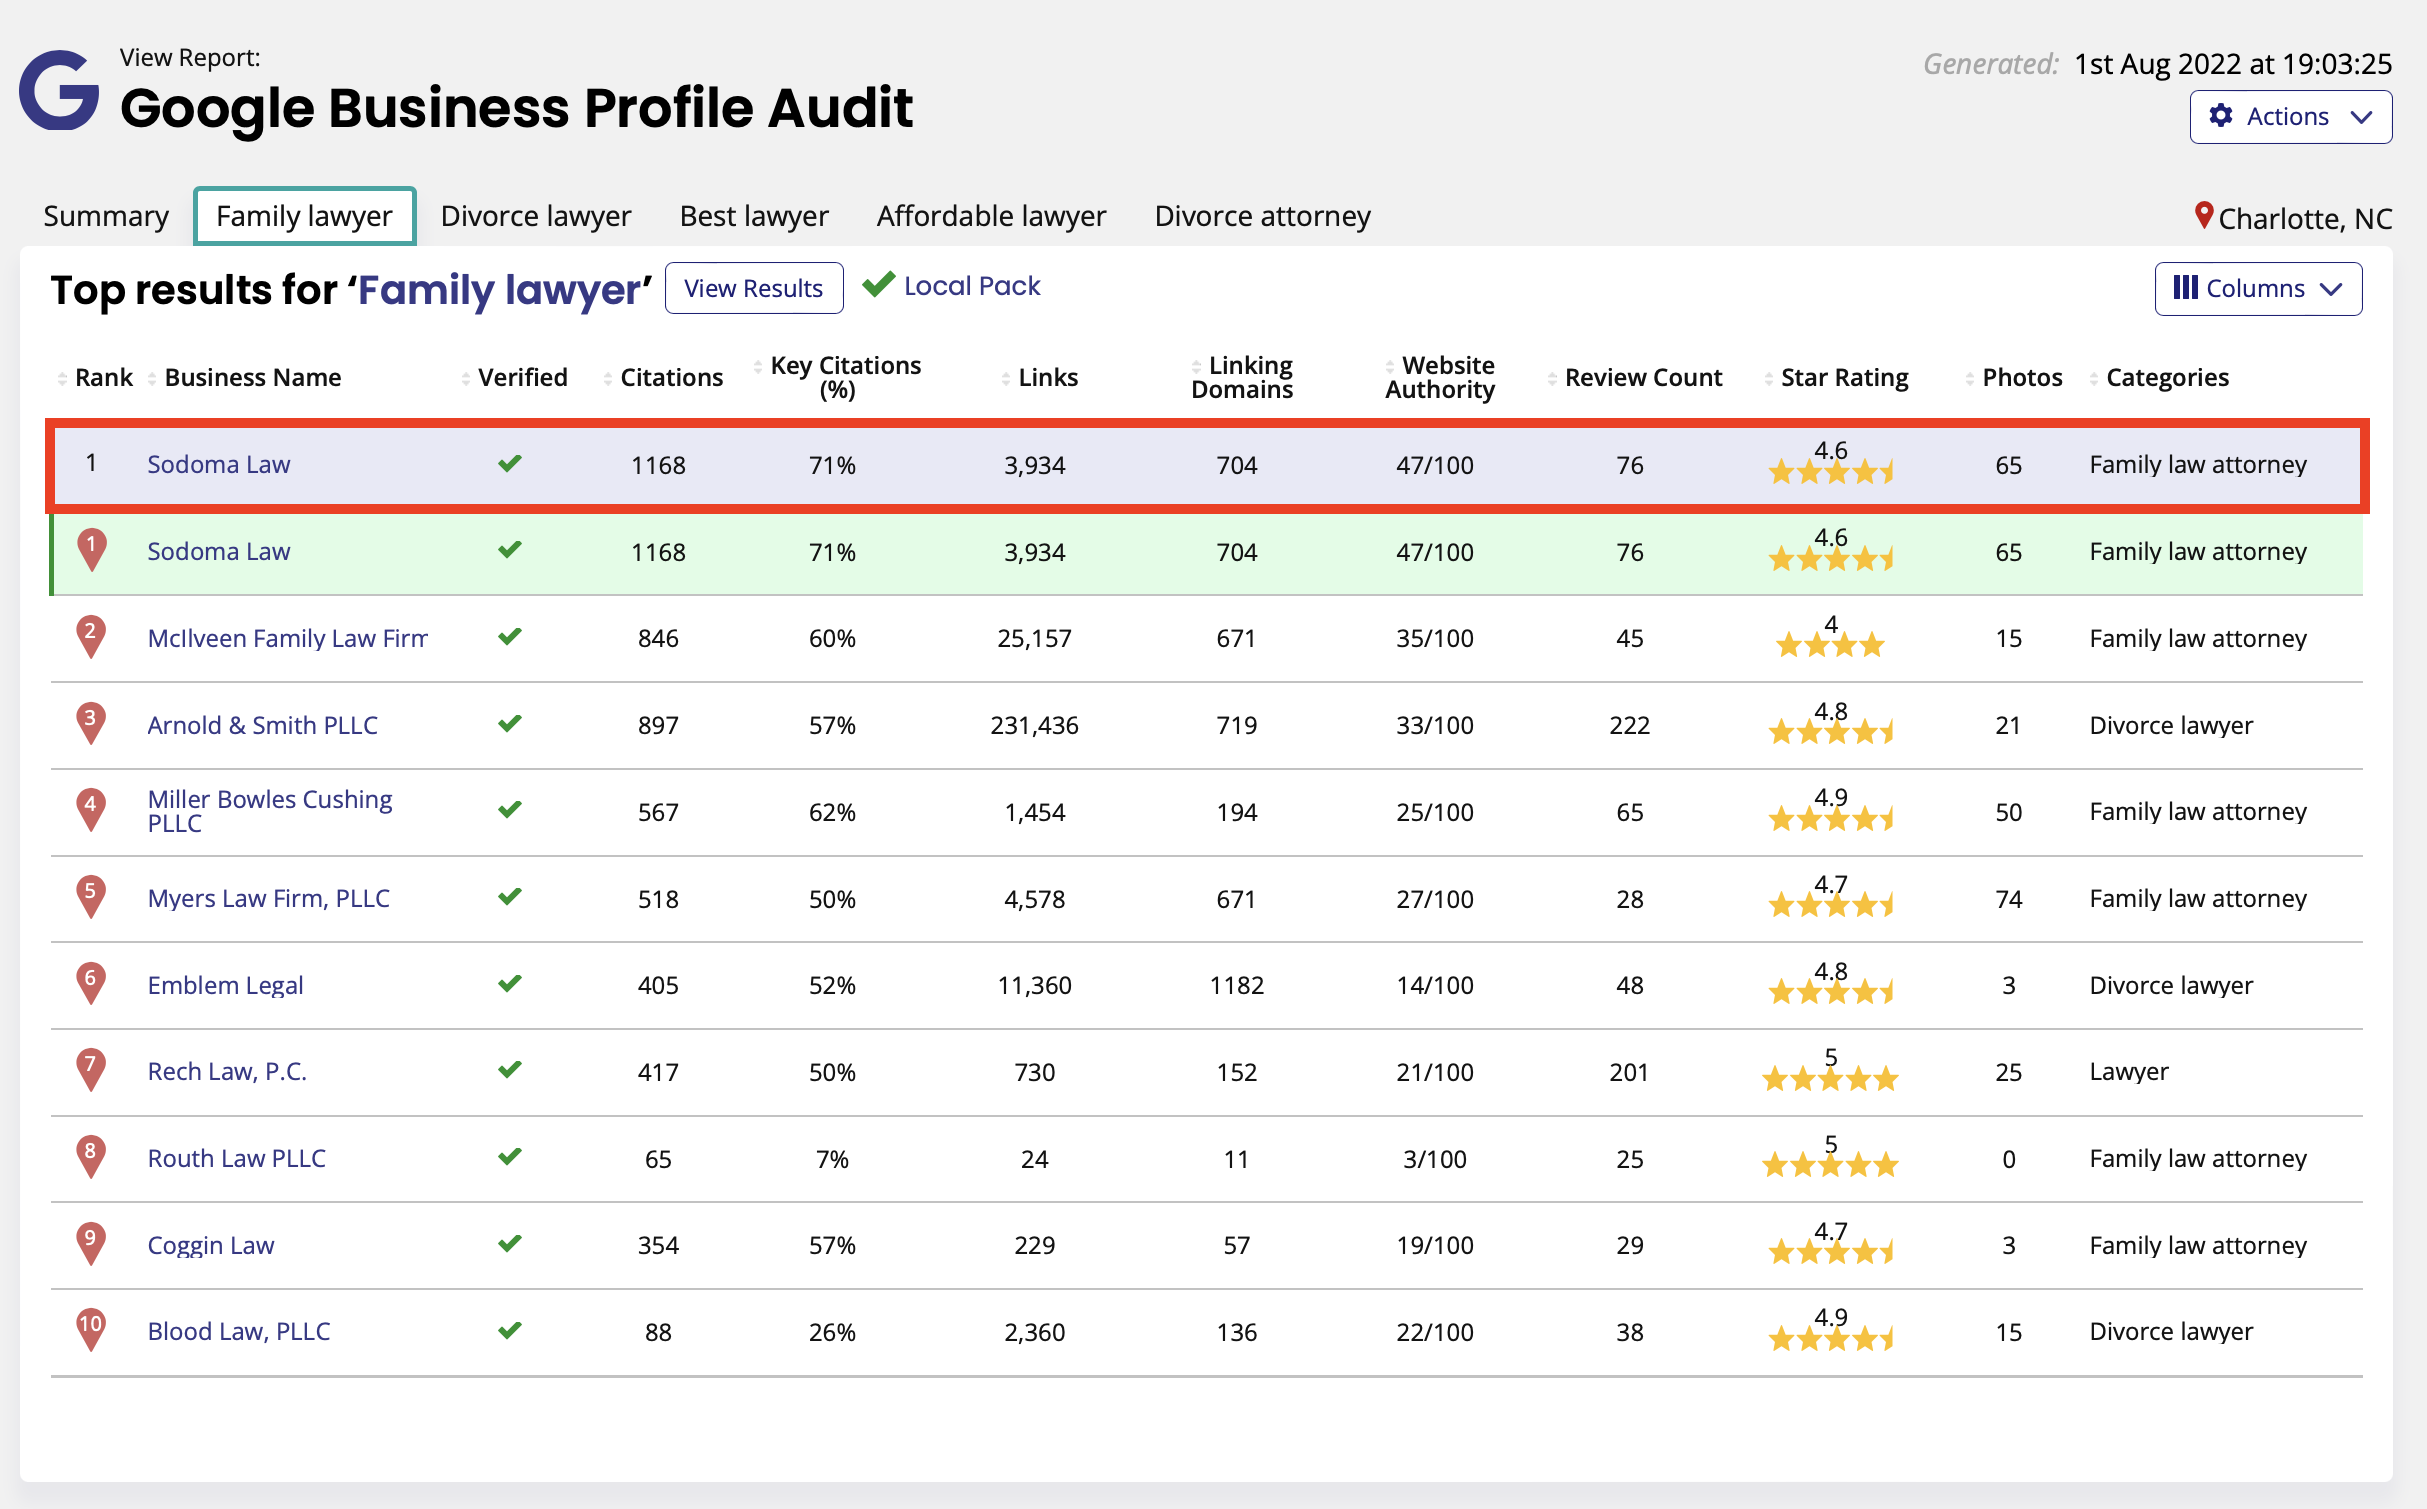This screenshot has height=1509, width=2427.
Task: Click rank 6 pin for Emblem Legal
Action: click(x=91, y=984)
